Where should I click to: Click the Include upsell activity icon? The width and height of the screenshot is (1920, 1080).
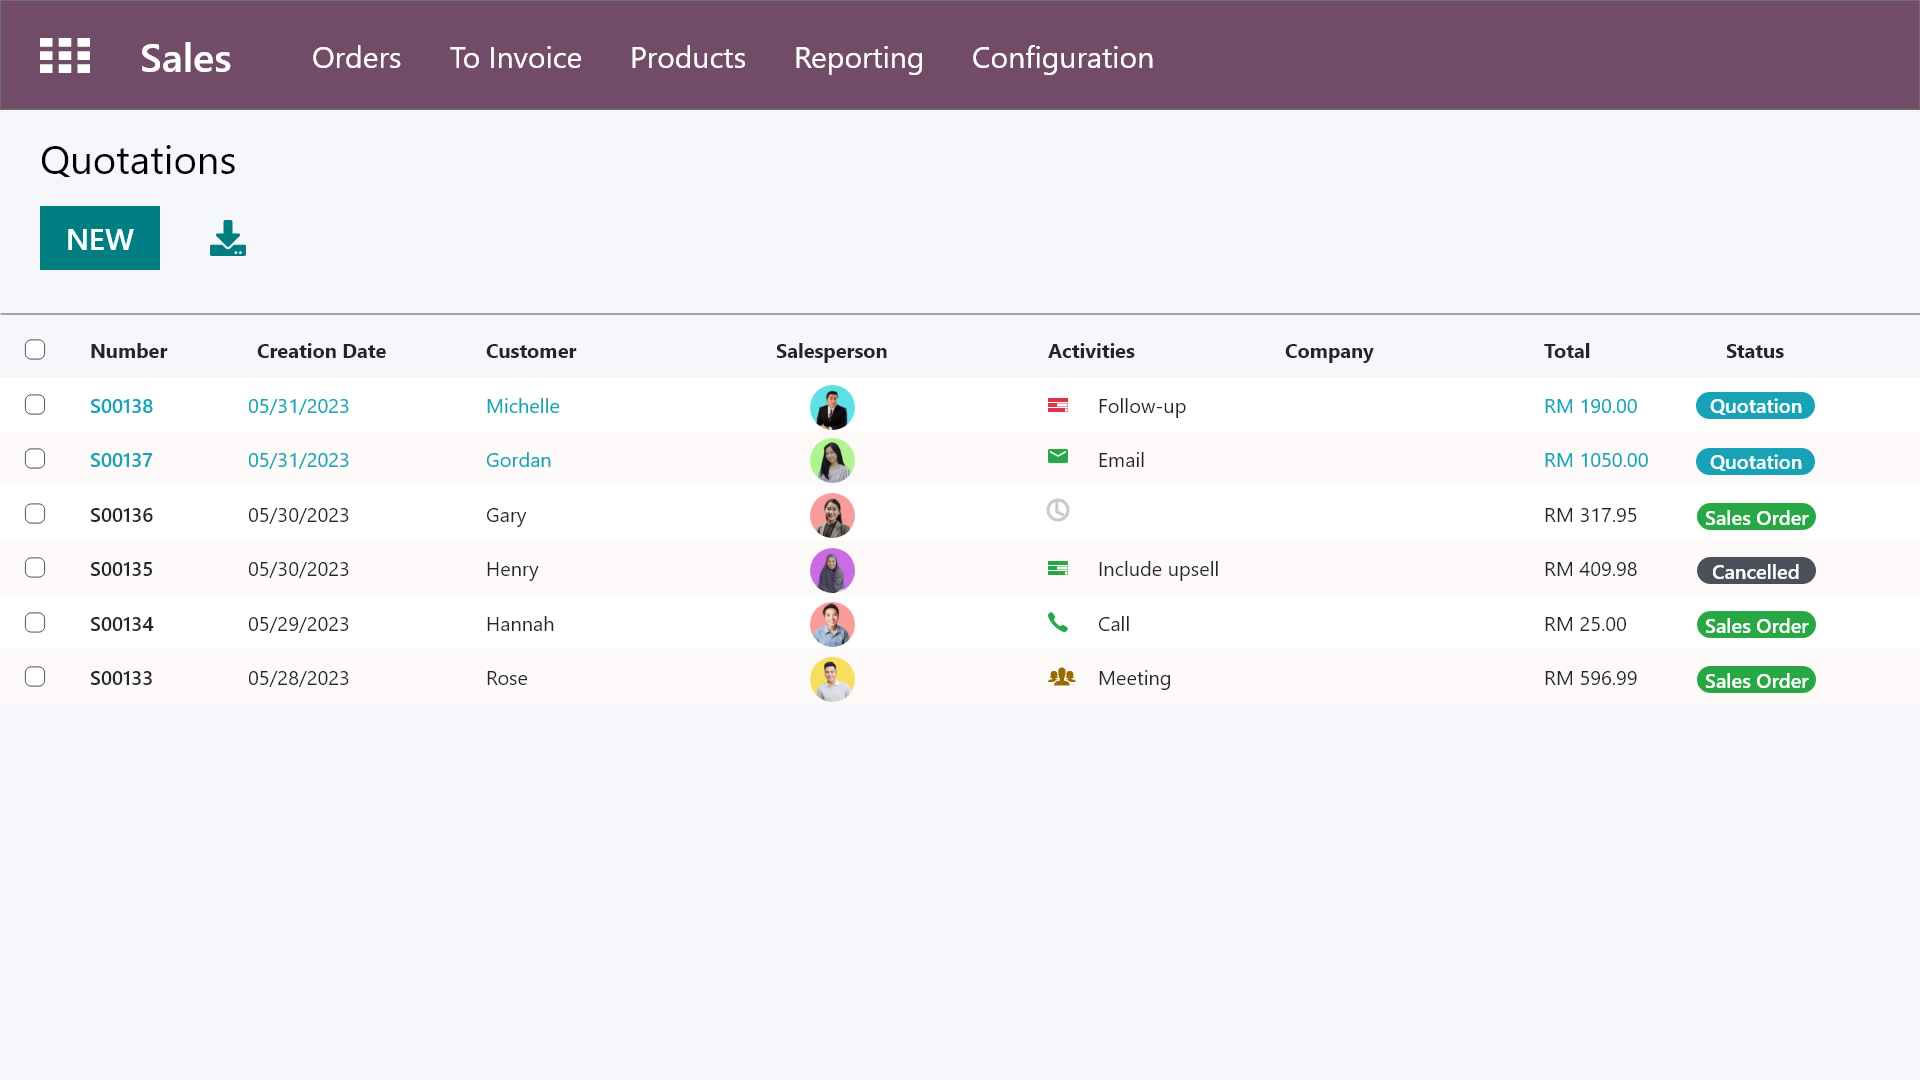click(1058, 568)
